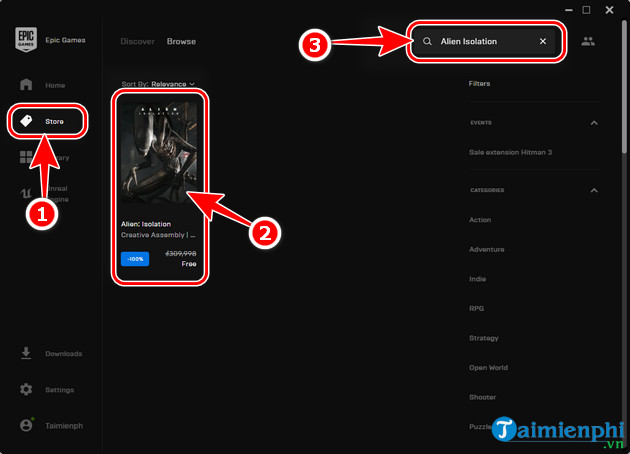Screen dimensions: 630x454
Task: Minimize the Epic Games window
Action: coord(569,10)
